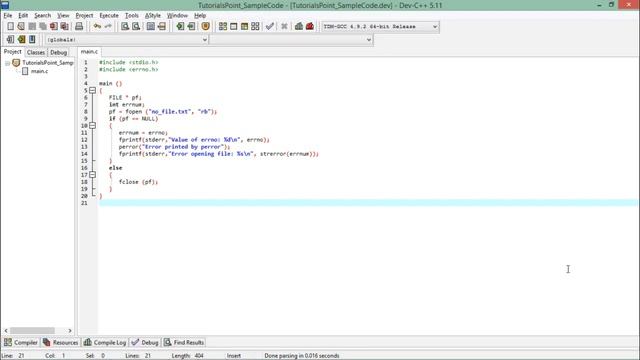The image size is (640, 360).
Task: Click the Goto Function toolbar icon
Action: 151,27
